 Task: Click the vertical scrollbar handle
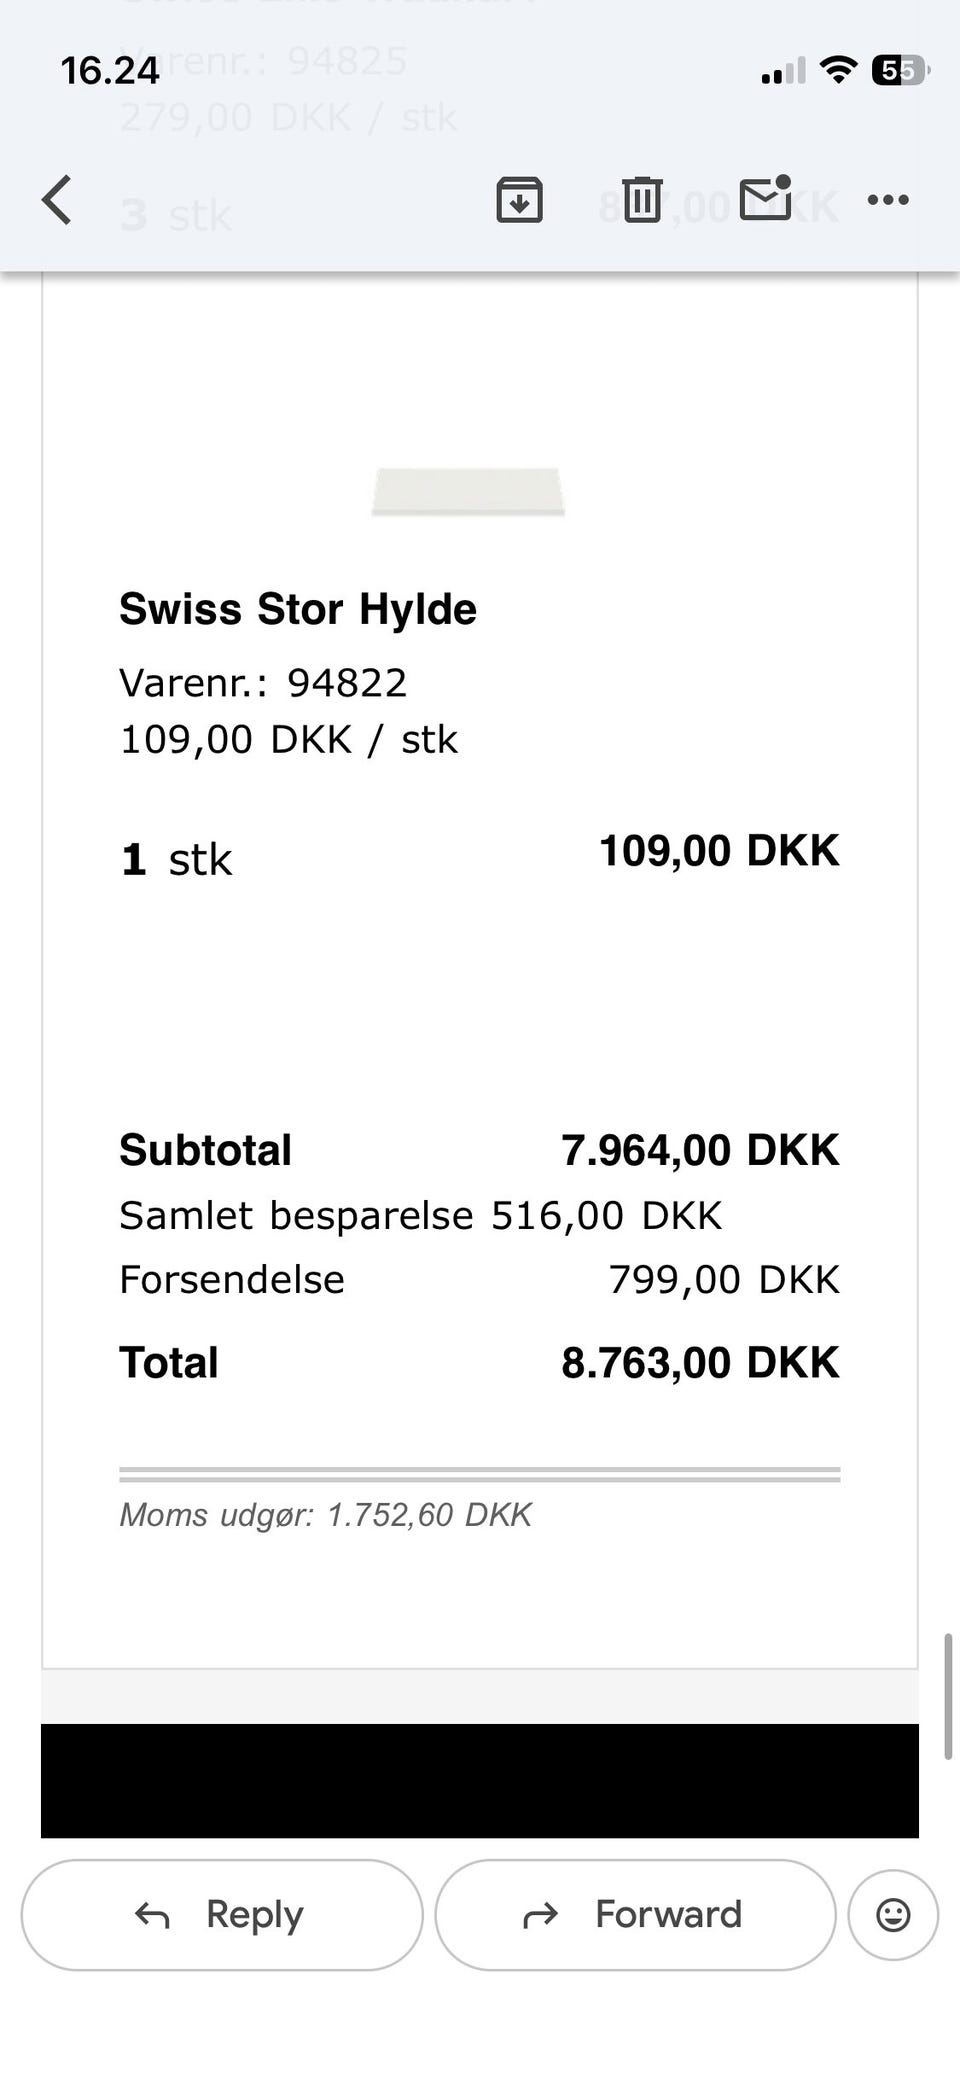tap(948, 1697)
